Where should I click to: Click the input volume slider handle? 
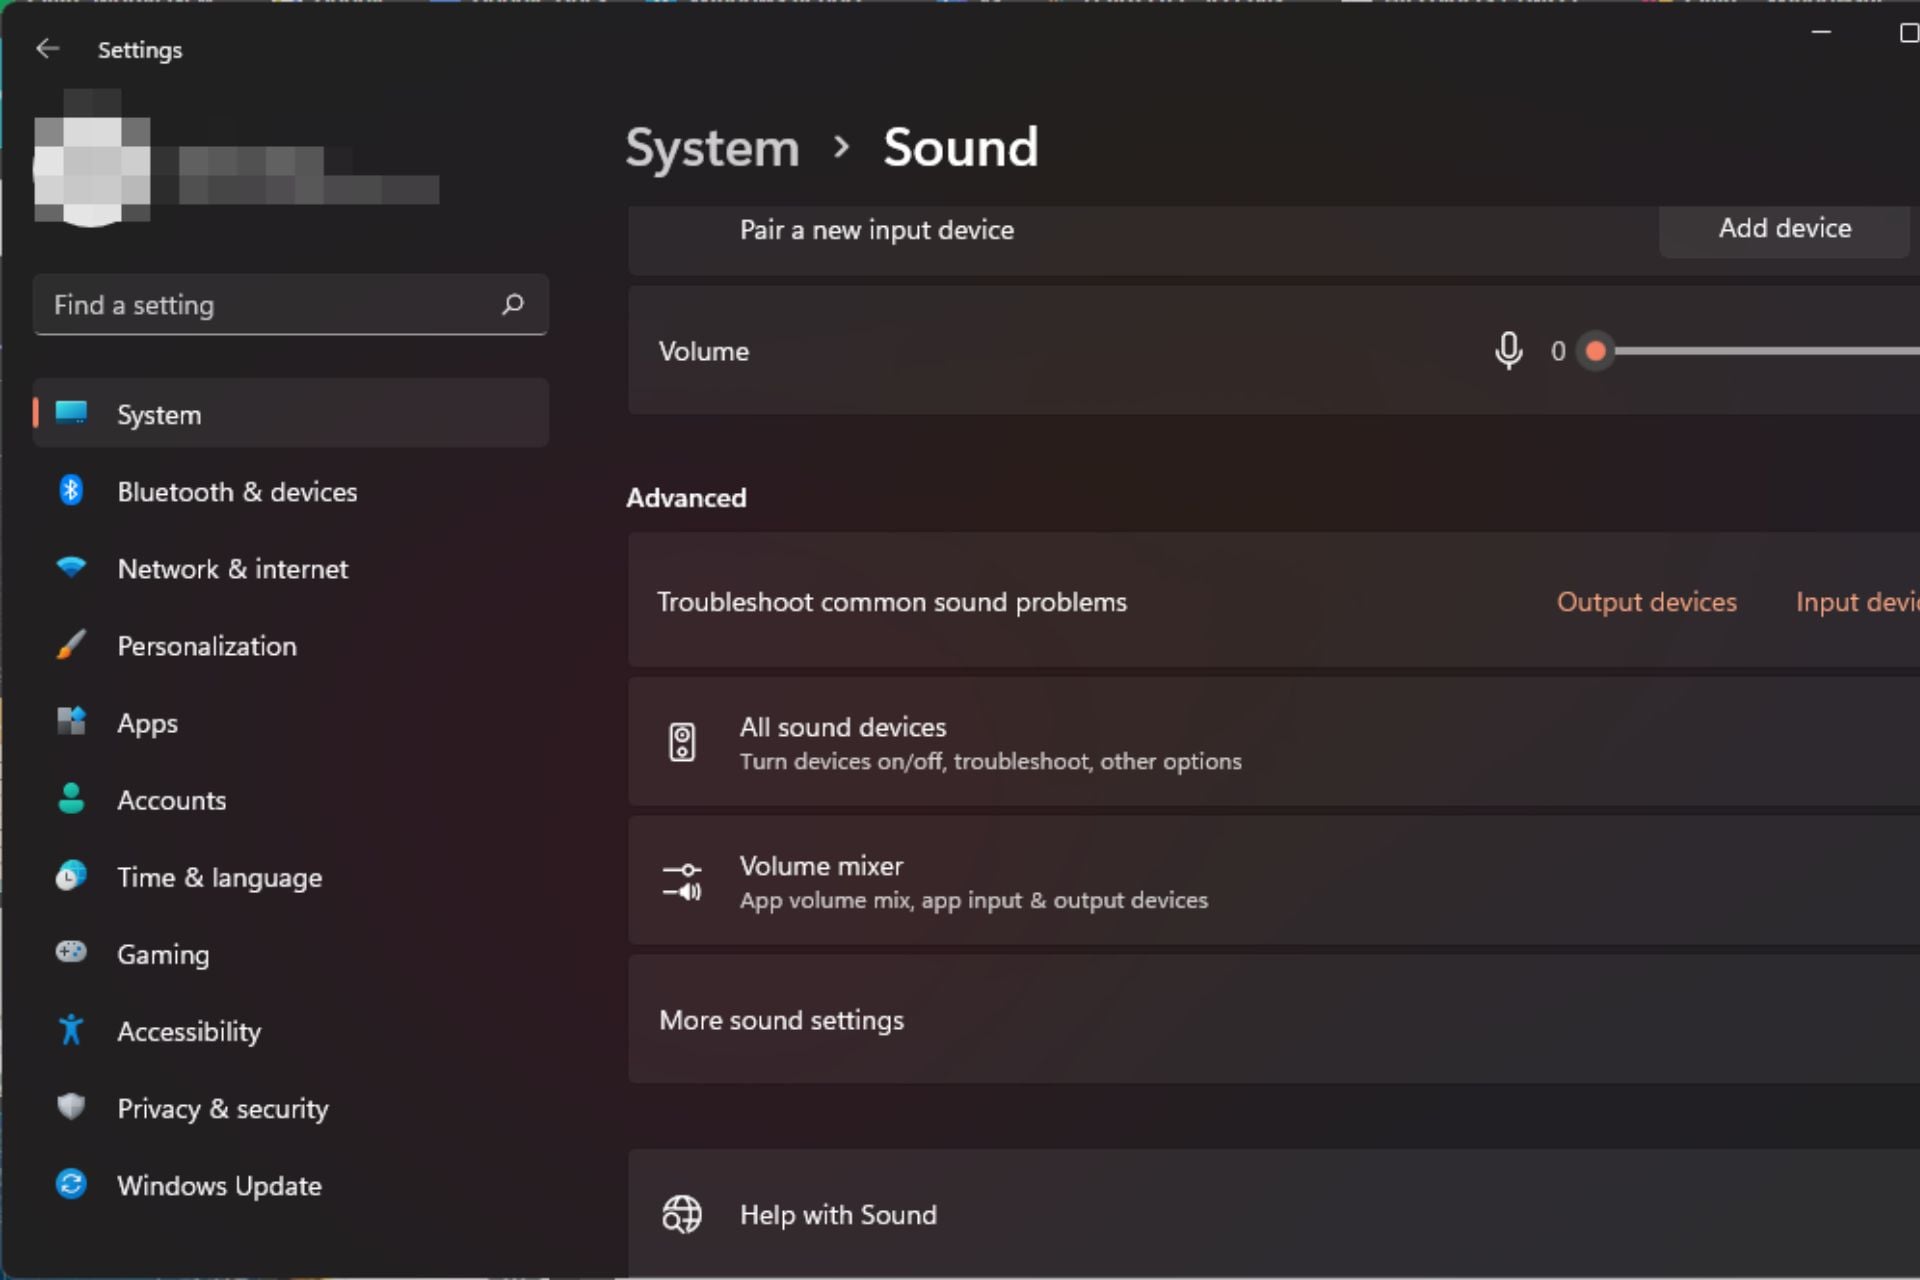[x=1596, y=351]
